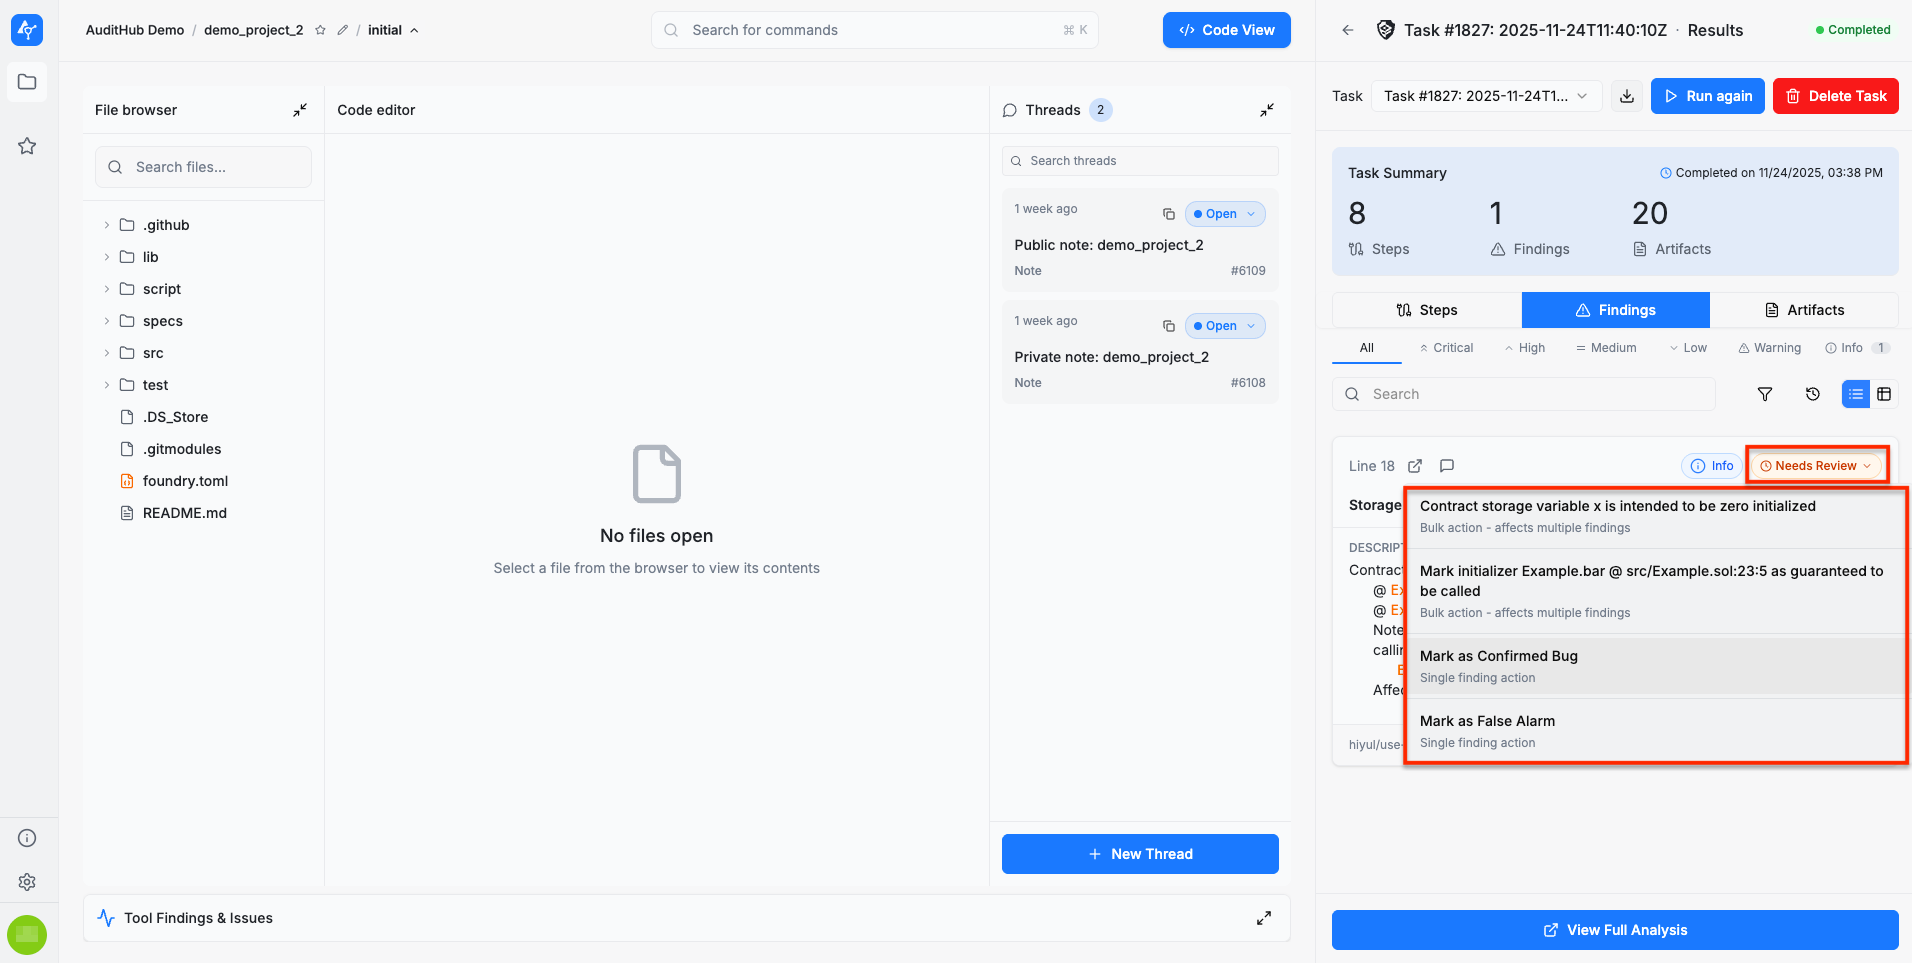Click the download task results icon
This screenshot has width=1912, height=963.
pos(1627,96)
